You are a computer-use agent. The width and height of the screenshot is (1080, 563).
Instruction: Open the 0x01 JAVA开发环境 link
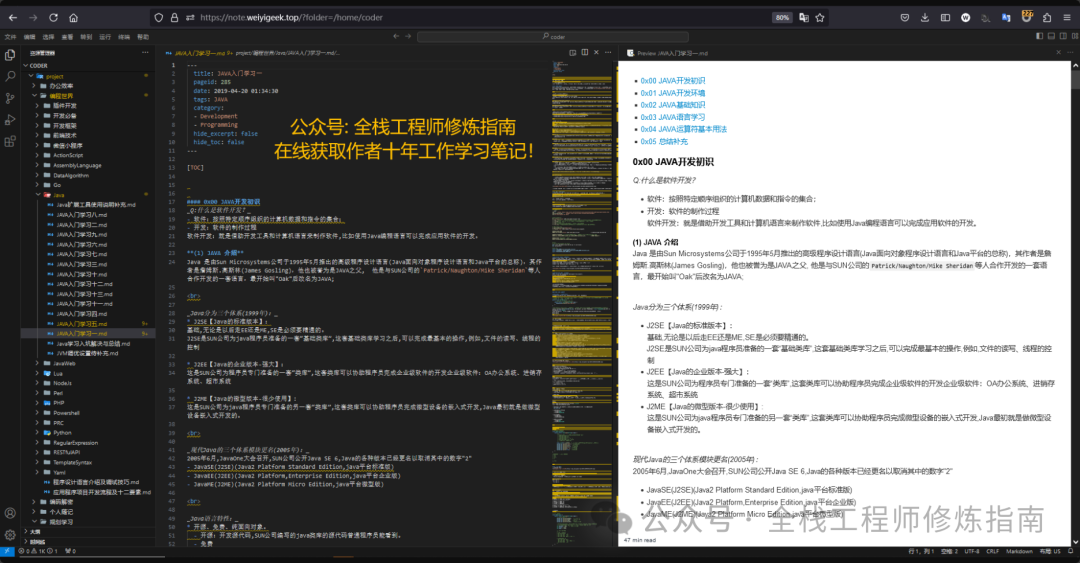[x=672, y=93]
